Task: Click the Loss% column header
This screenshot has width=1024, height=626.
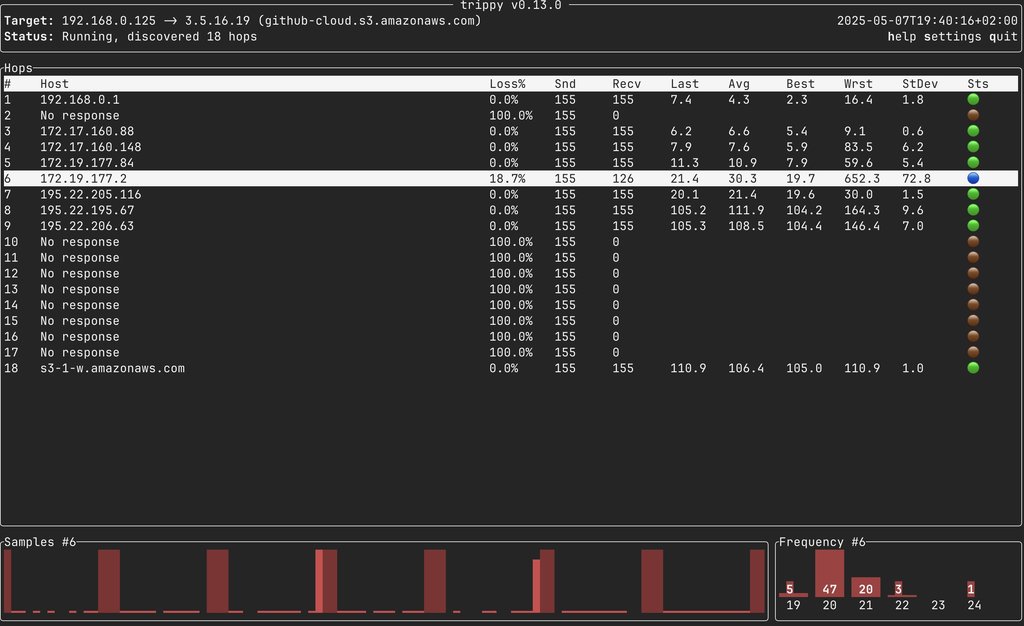Action: coord(507,84)
